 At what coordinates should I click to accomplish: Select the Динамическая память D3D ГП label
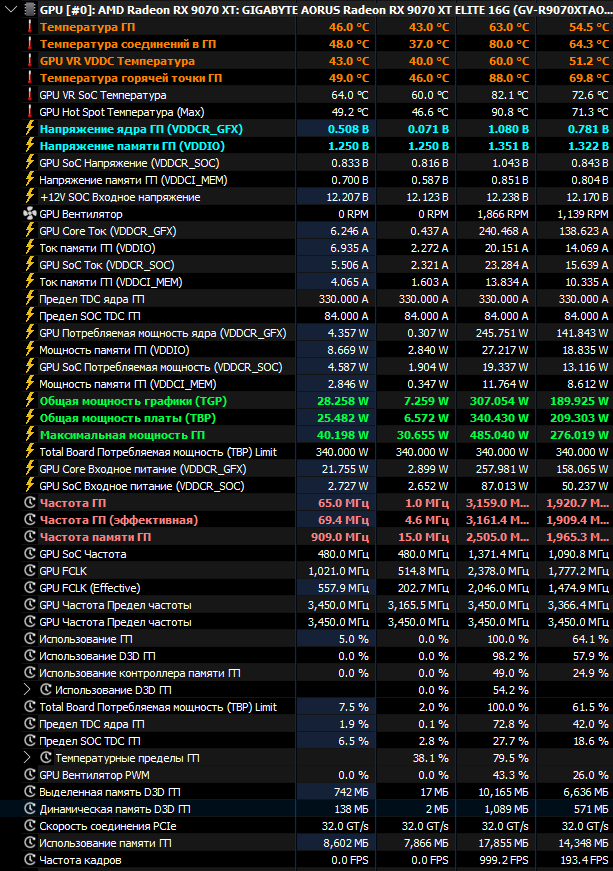pyautogui.click(x=114, y=809)
